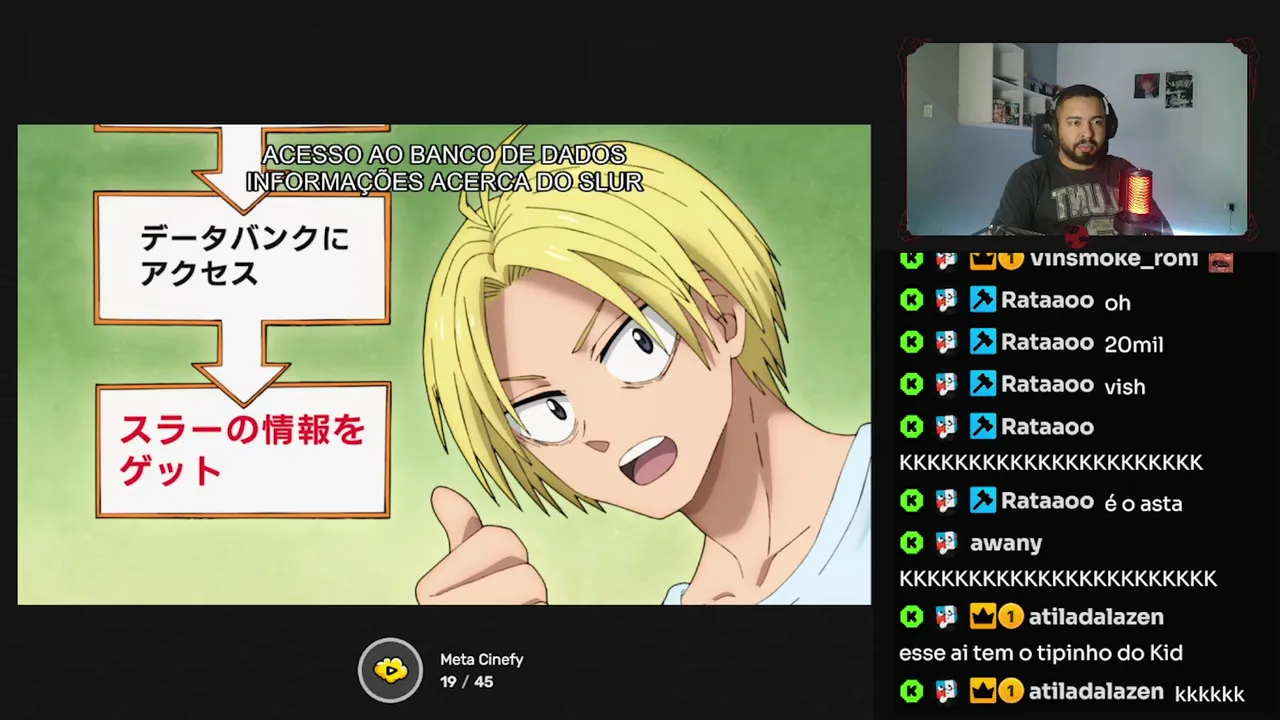Open Rataaoo's profile from the "é o asta" message

[x=1047, y=500]
